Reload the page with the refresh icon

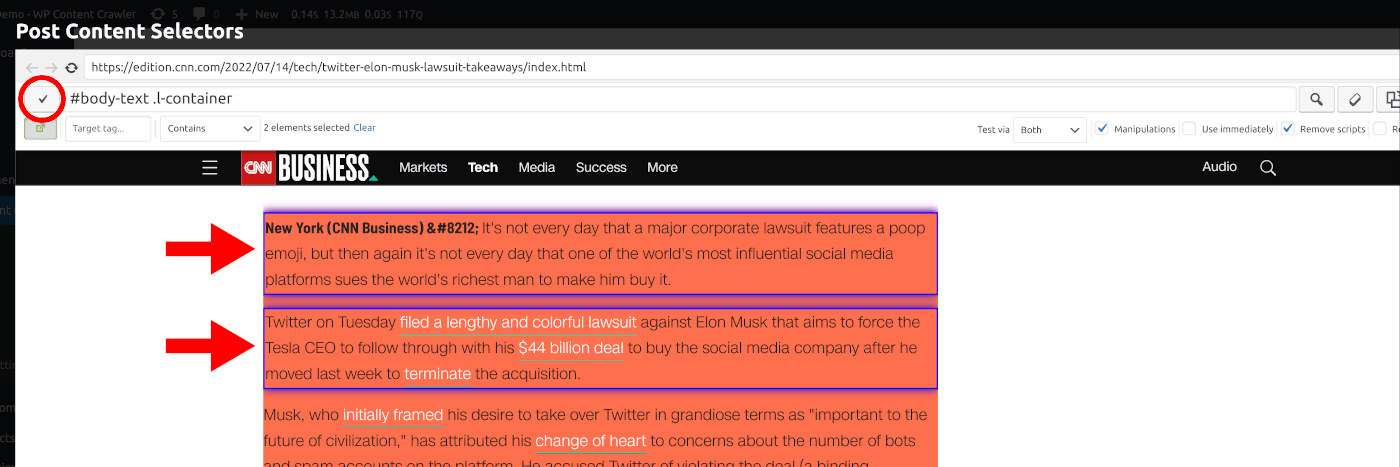71,67
